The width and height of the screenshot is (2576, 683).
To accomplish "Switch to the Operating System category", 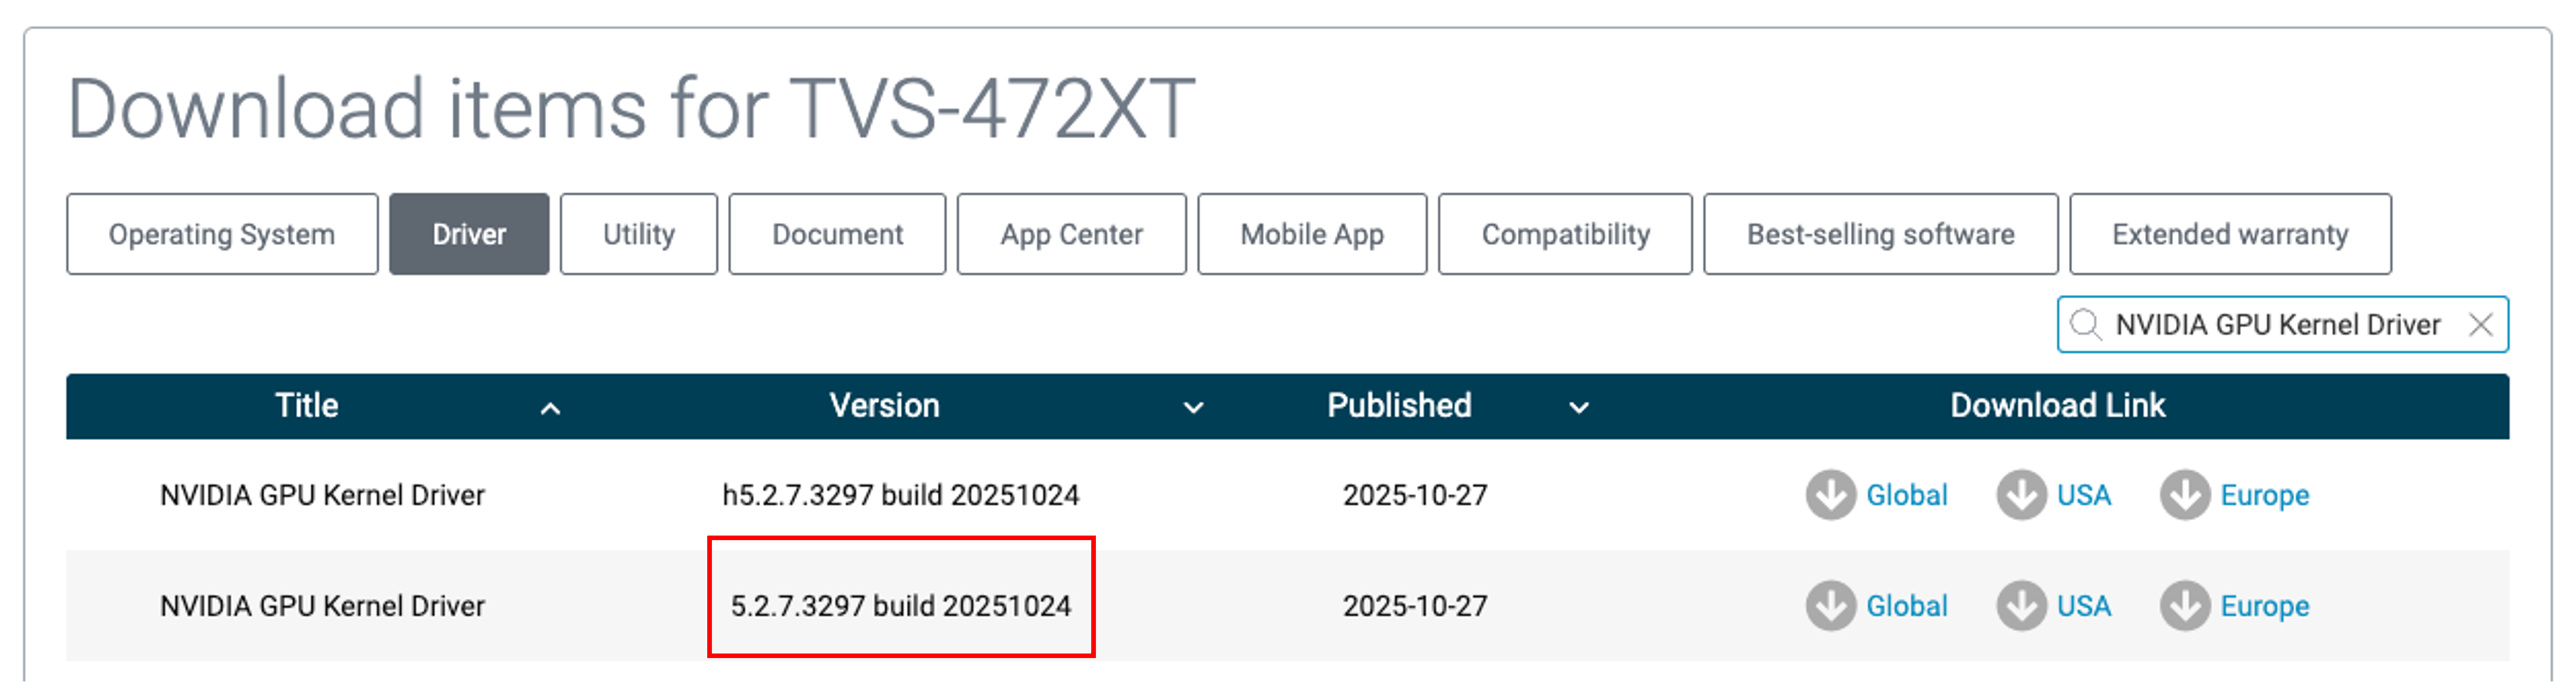I will 222,233.
